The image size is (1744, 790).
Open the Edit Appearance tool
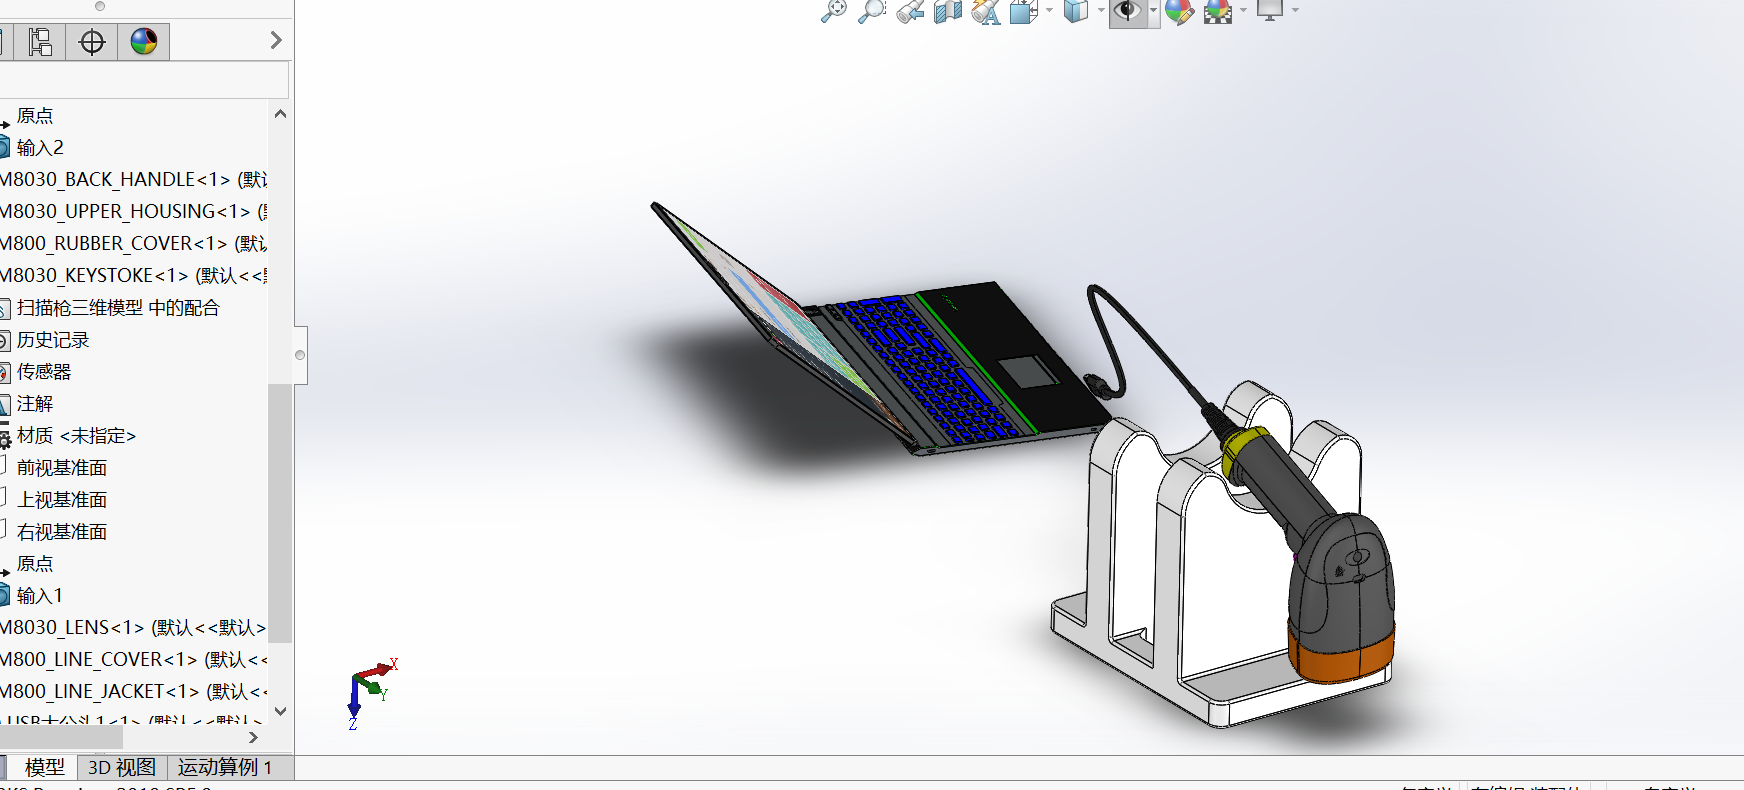pos(1180,11)
